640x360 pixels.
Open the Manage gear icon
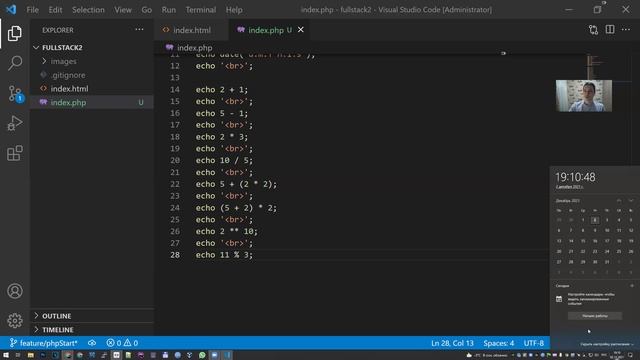(15, 320)
